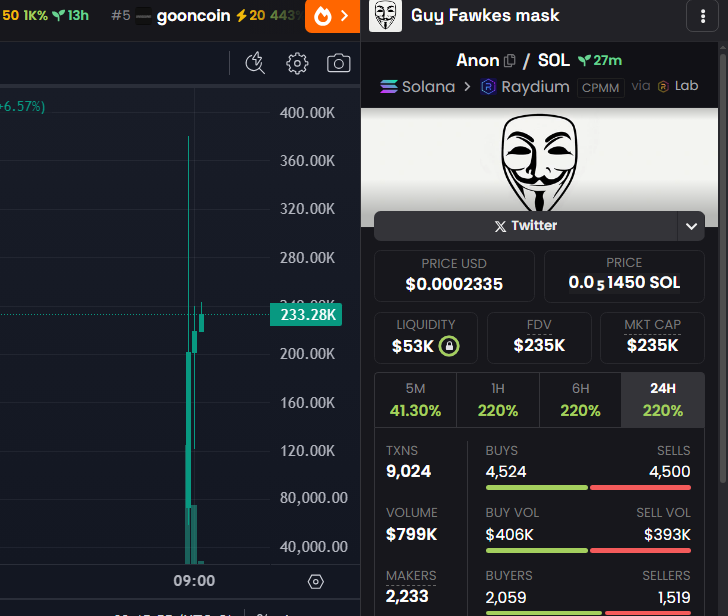Open the three-dot options menu
Screen dimensions: 728x616
(702, 16)
